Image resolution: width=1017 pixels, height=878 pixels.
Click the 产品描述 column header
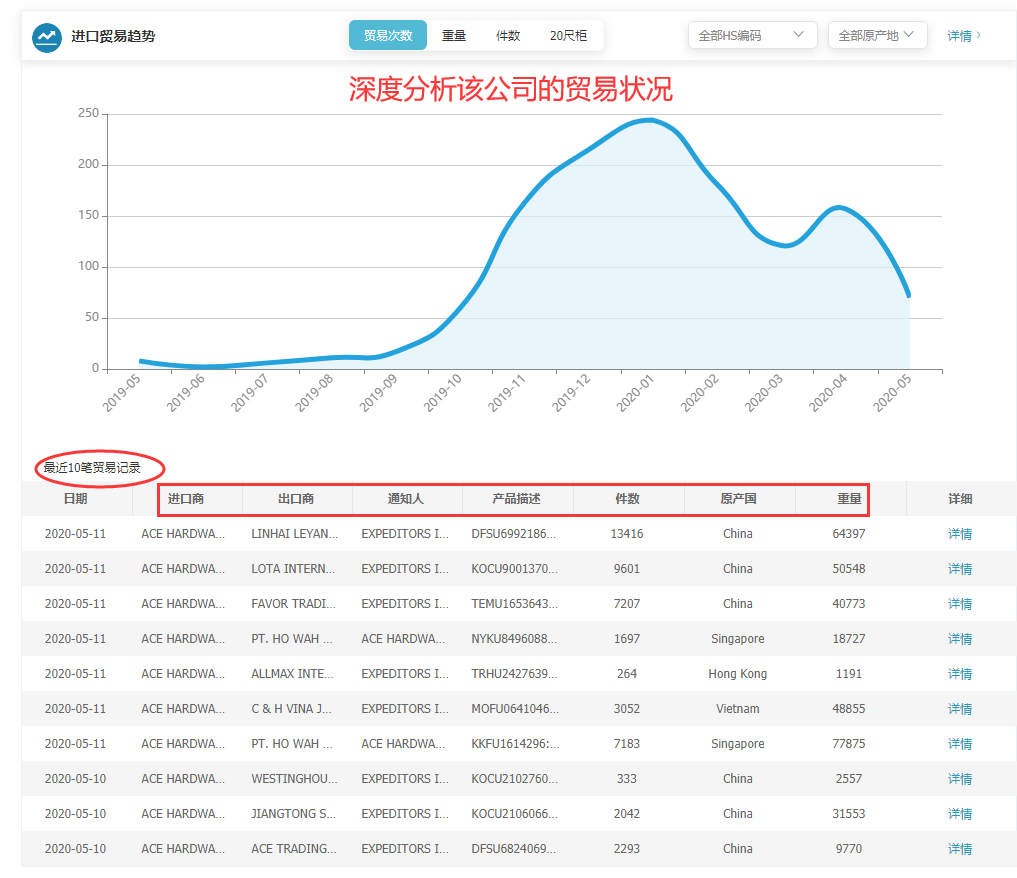(516, 499)
